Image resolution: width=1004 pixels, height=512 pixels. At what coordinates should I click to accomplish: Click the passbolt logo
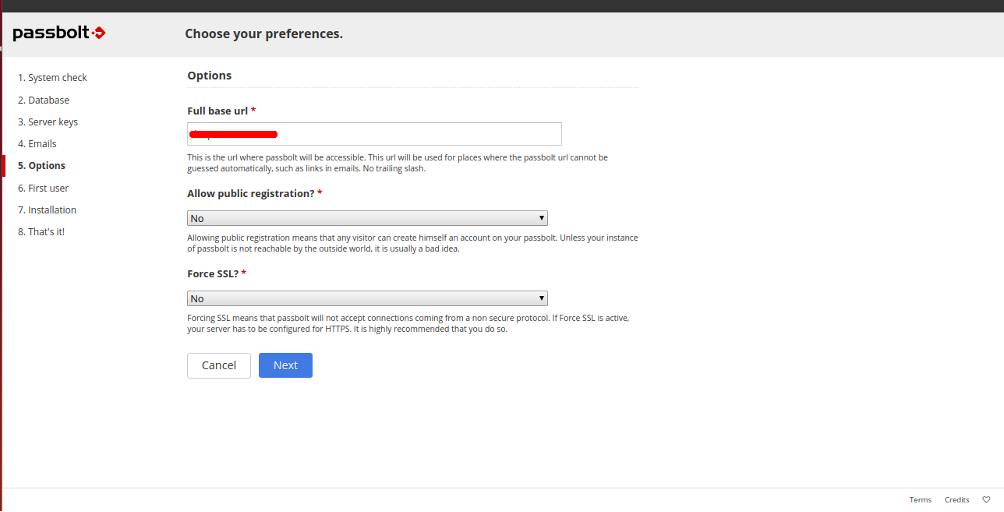pyautogui.click(x=59, y=33)
